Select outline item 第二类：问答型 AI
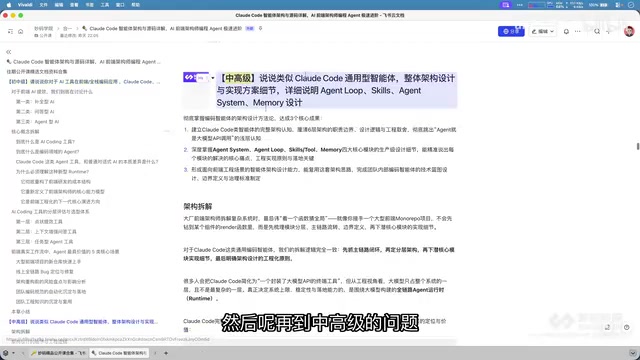The width and height of the screenshot is (640, 360). coord(35,111)
